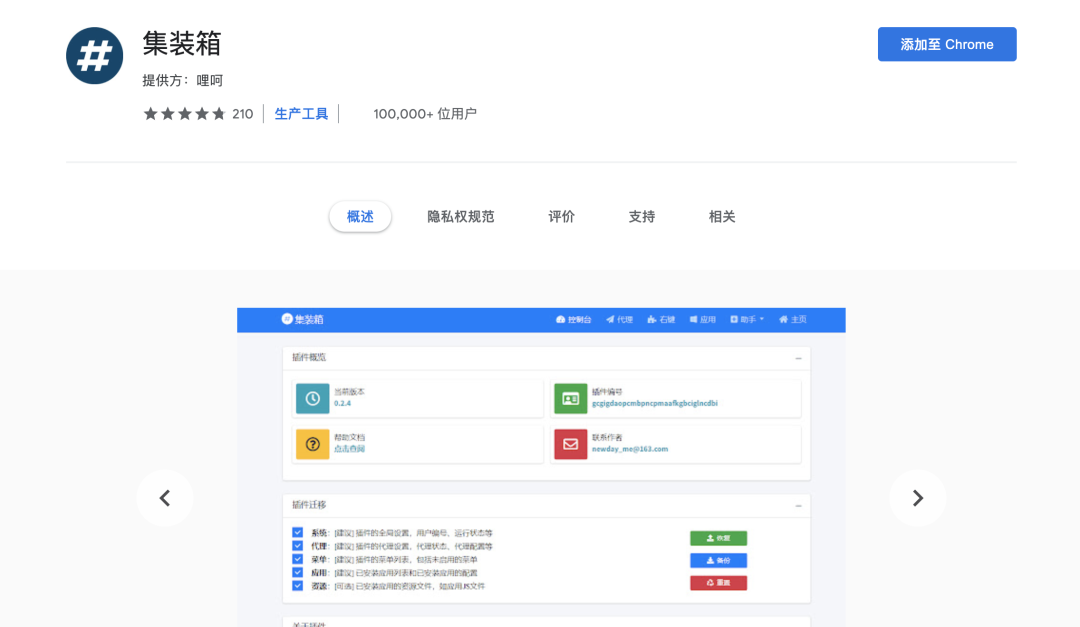This screenshot has width=1080, height=627.
Task: Go to the 相关 tab
Action: [722, 216]
